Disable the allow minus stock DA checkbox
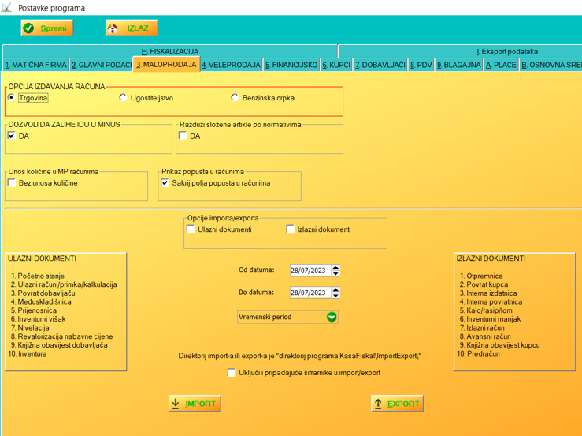The width and height of the screenshot is (582, 436). pyautogui.click(x=12, y=135)
